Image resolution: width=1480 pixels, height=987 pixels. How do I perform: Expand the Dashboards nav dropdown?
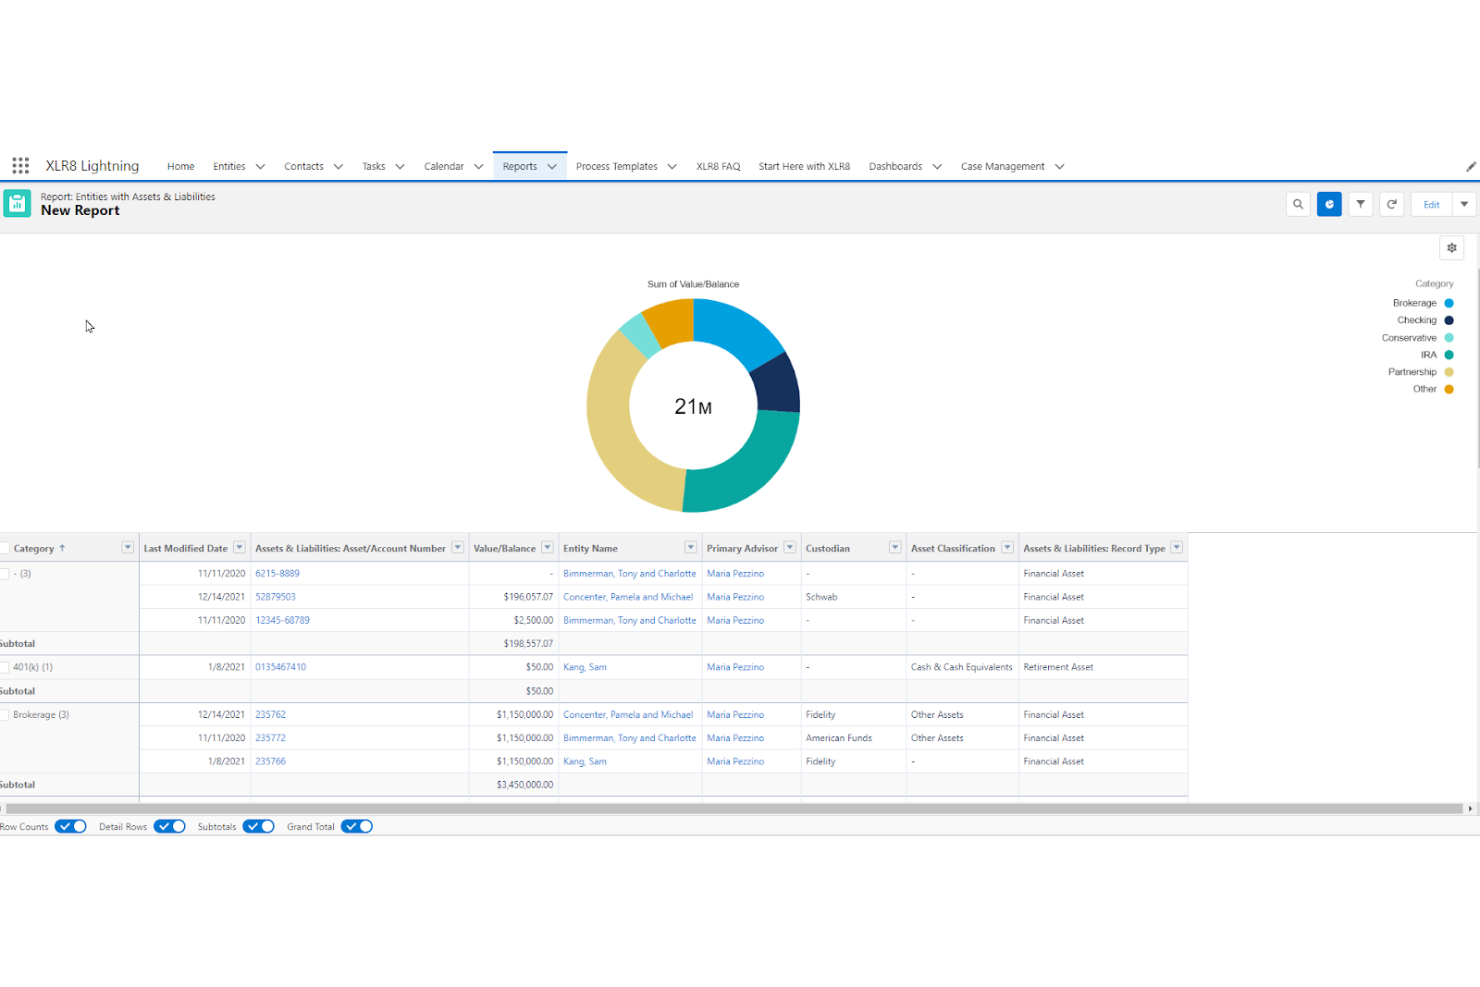(x=937, y=167)
